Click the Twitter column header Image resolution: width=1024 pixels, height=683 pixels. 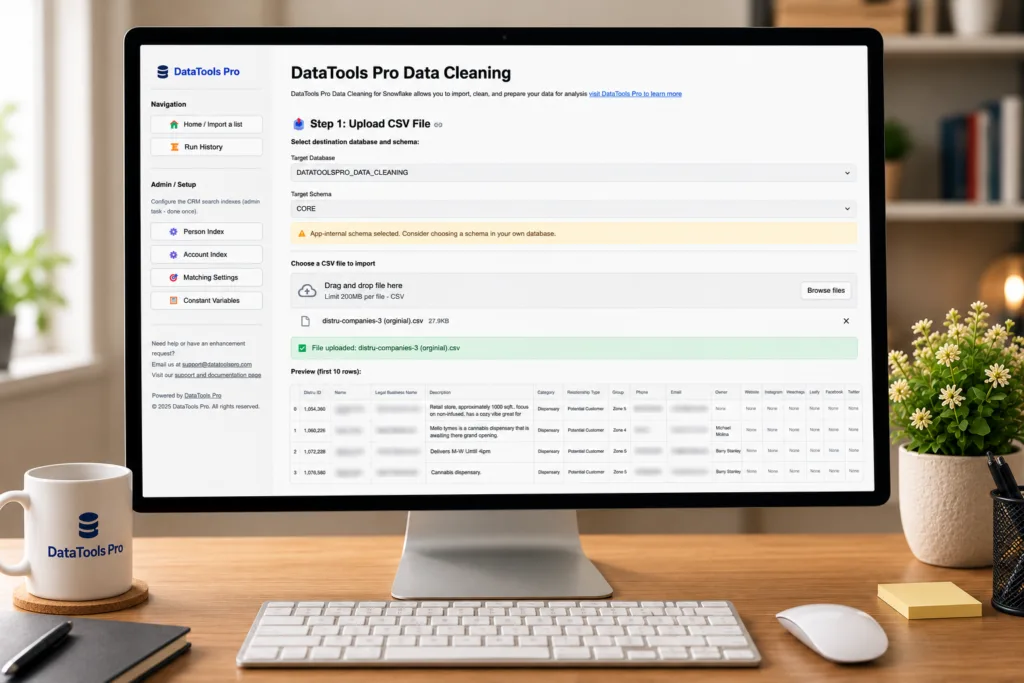(854, 392)
